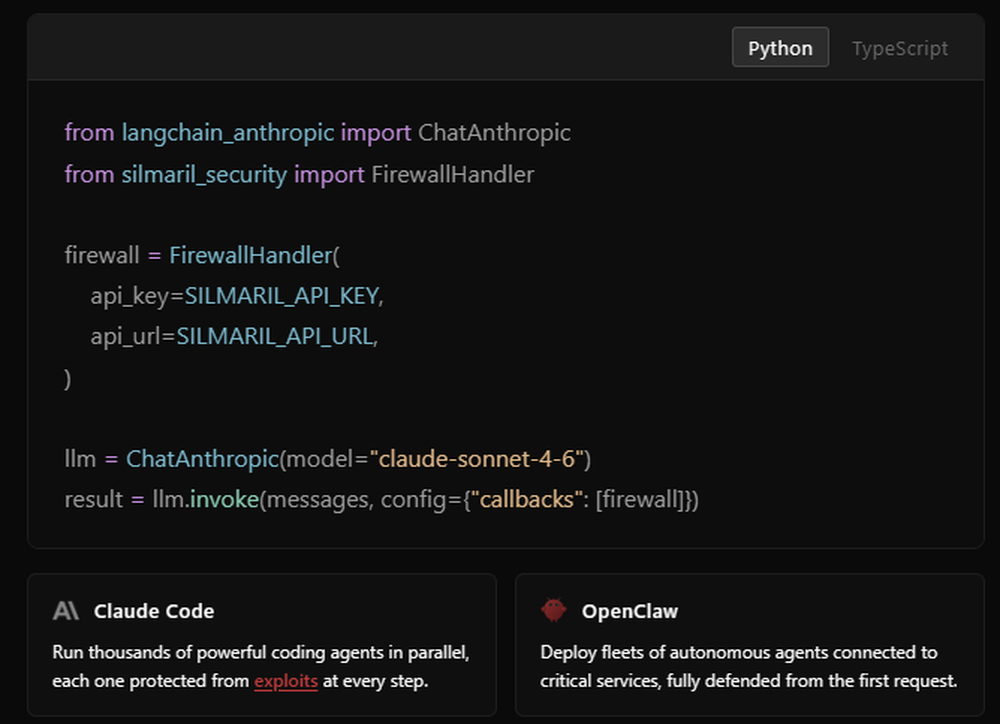1000x724 pixels.
Task: Click the Claude Code logo icon
Action: tap(64, 610)
